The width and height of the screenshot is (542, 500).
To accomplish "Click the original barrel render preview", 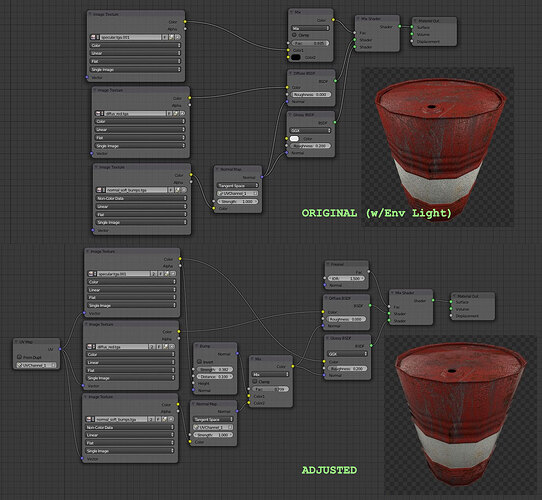I will tap(437, 147).
